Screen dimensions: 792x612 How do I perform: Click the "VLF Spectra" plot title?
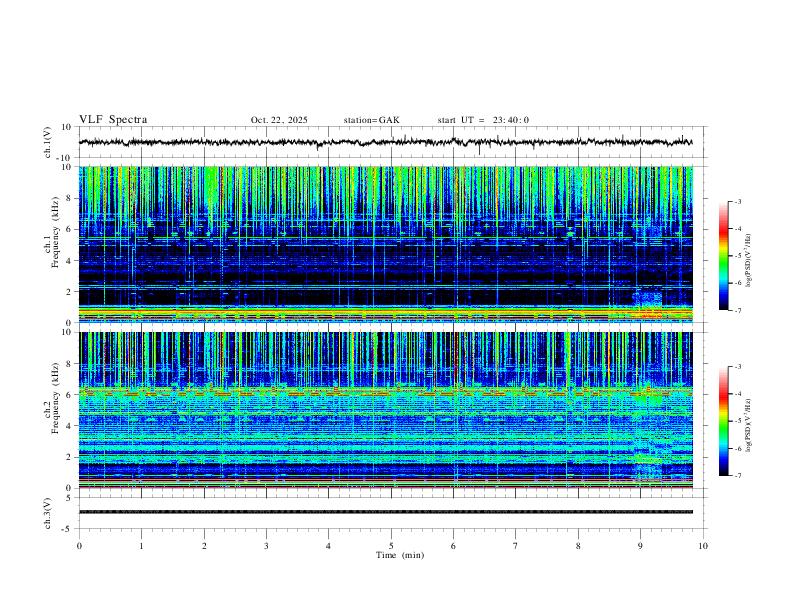tap(113, 120)
